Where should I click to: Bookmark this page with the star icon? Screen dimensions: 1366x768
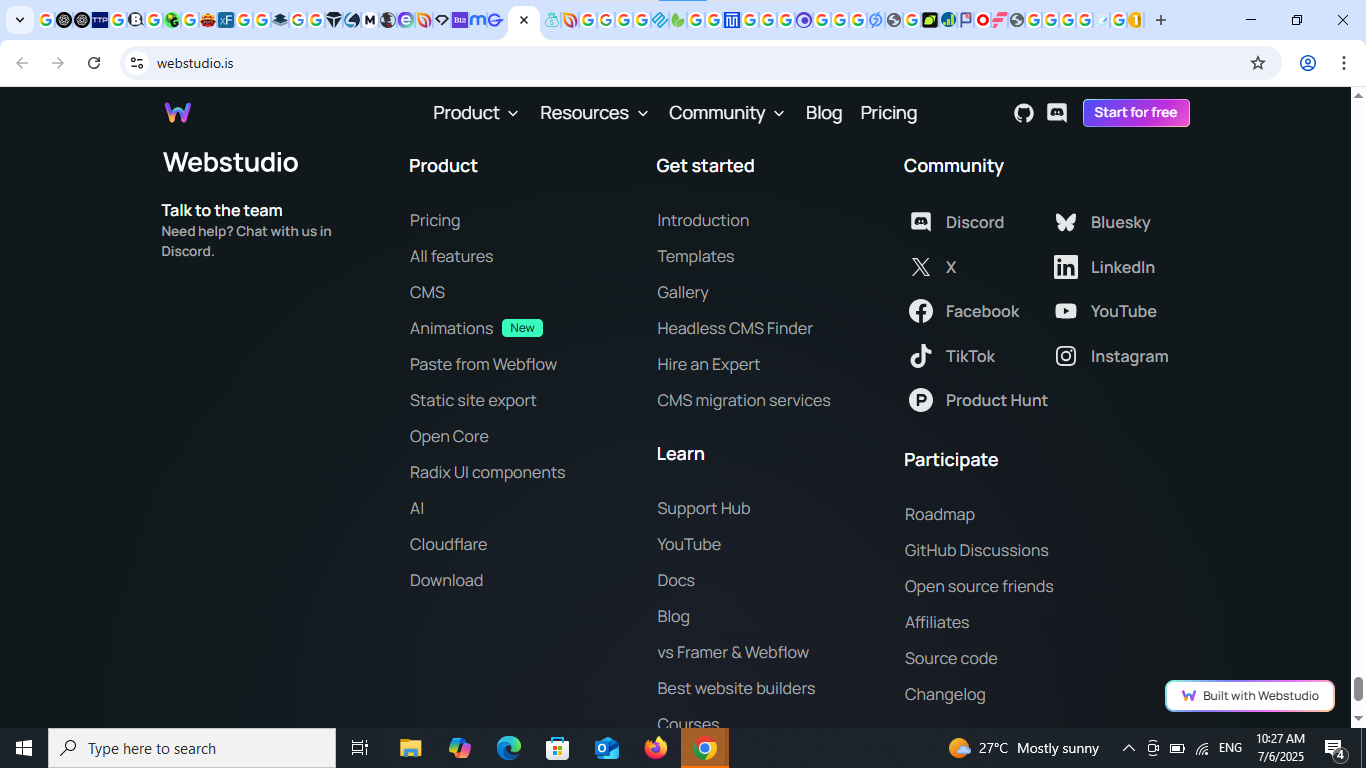point(1258,63)
